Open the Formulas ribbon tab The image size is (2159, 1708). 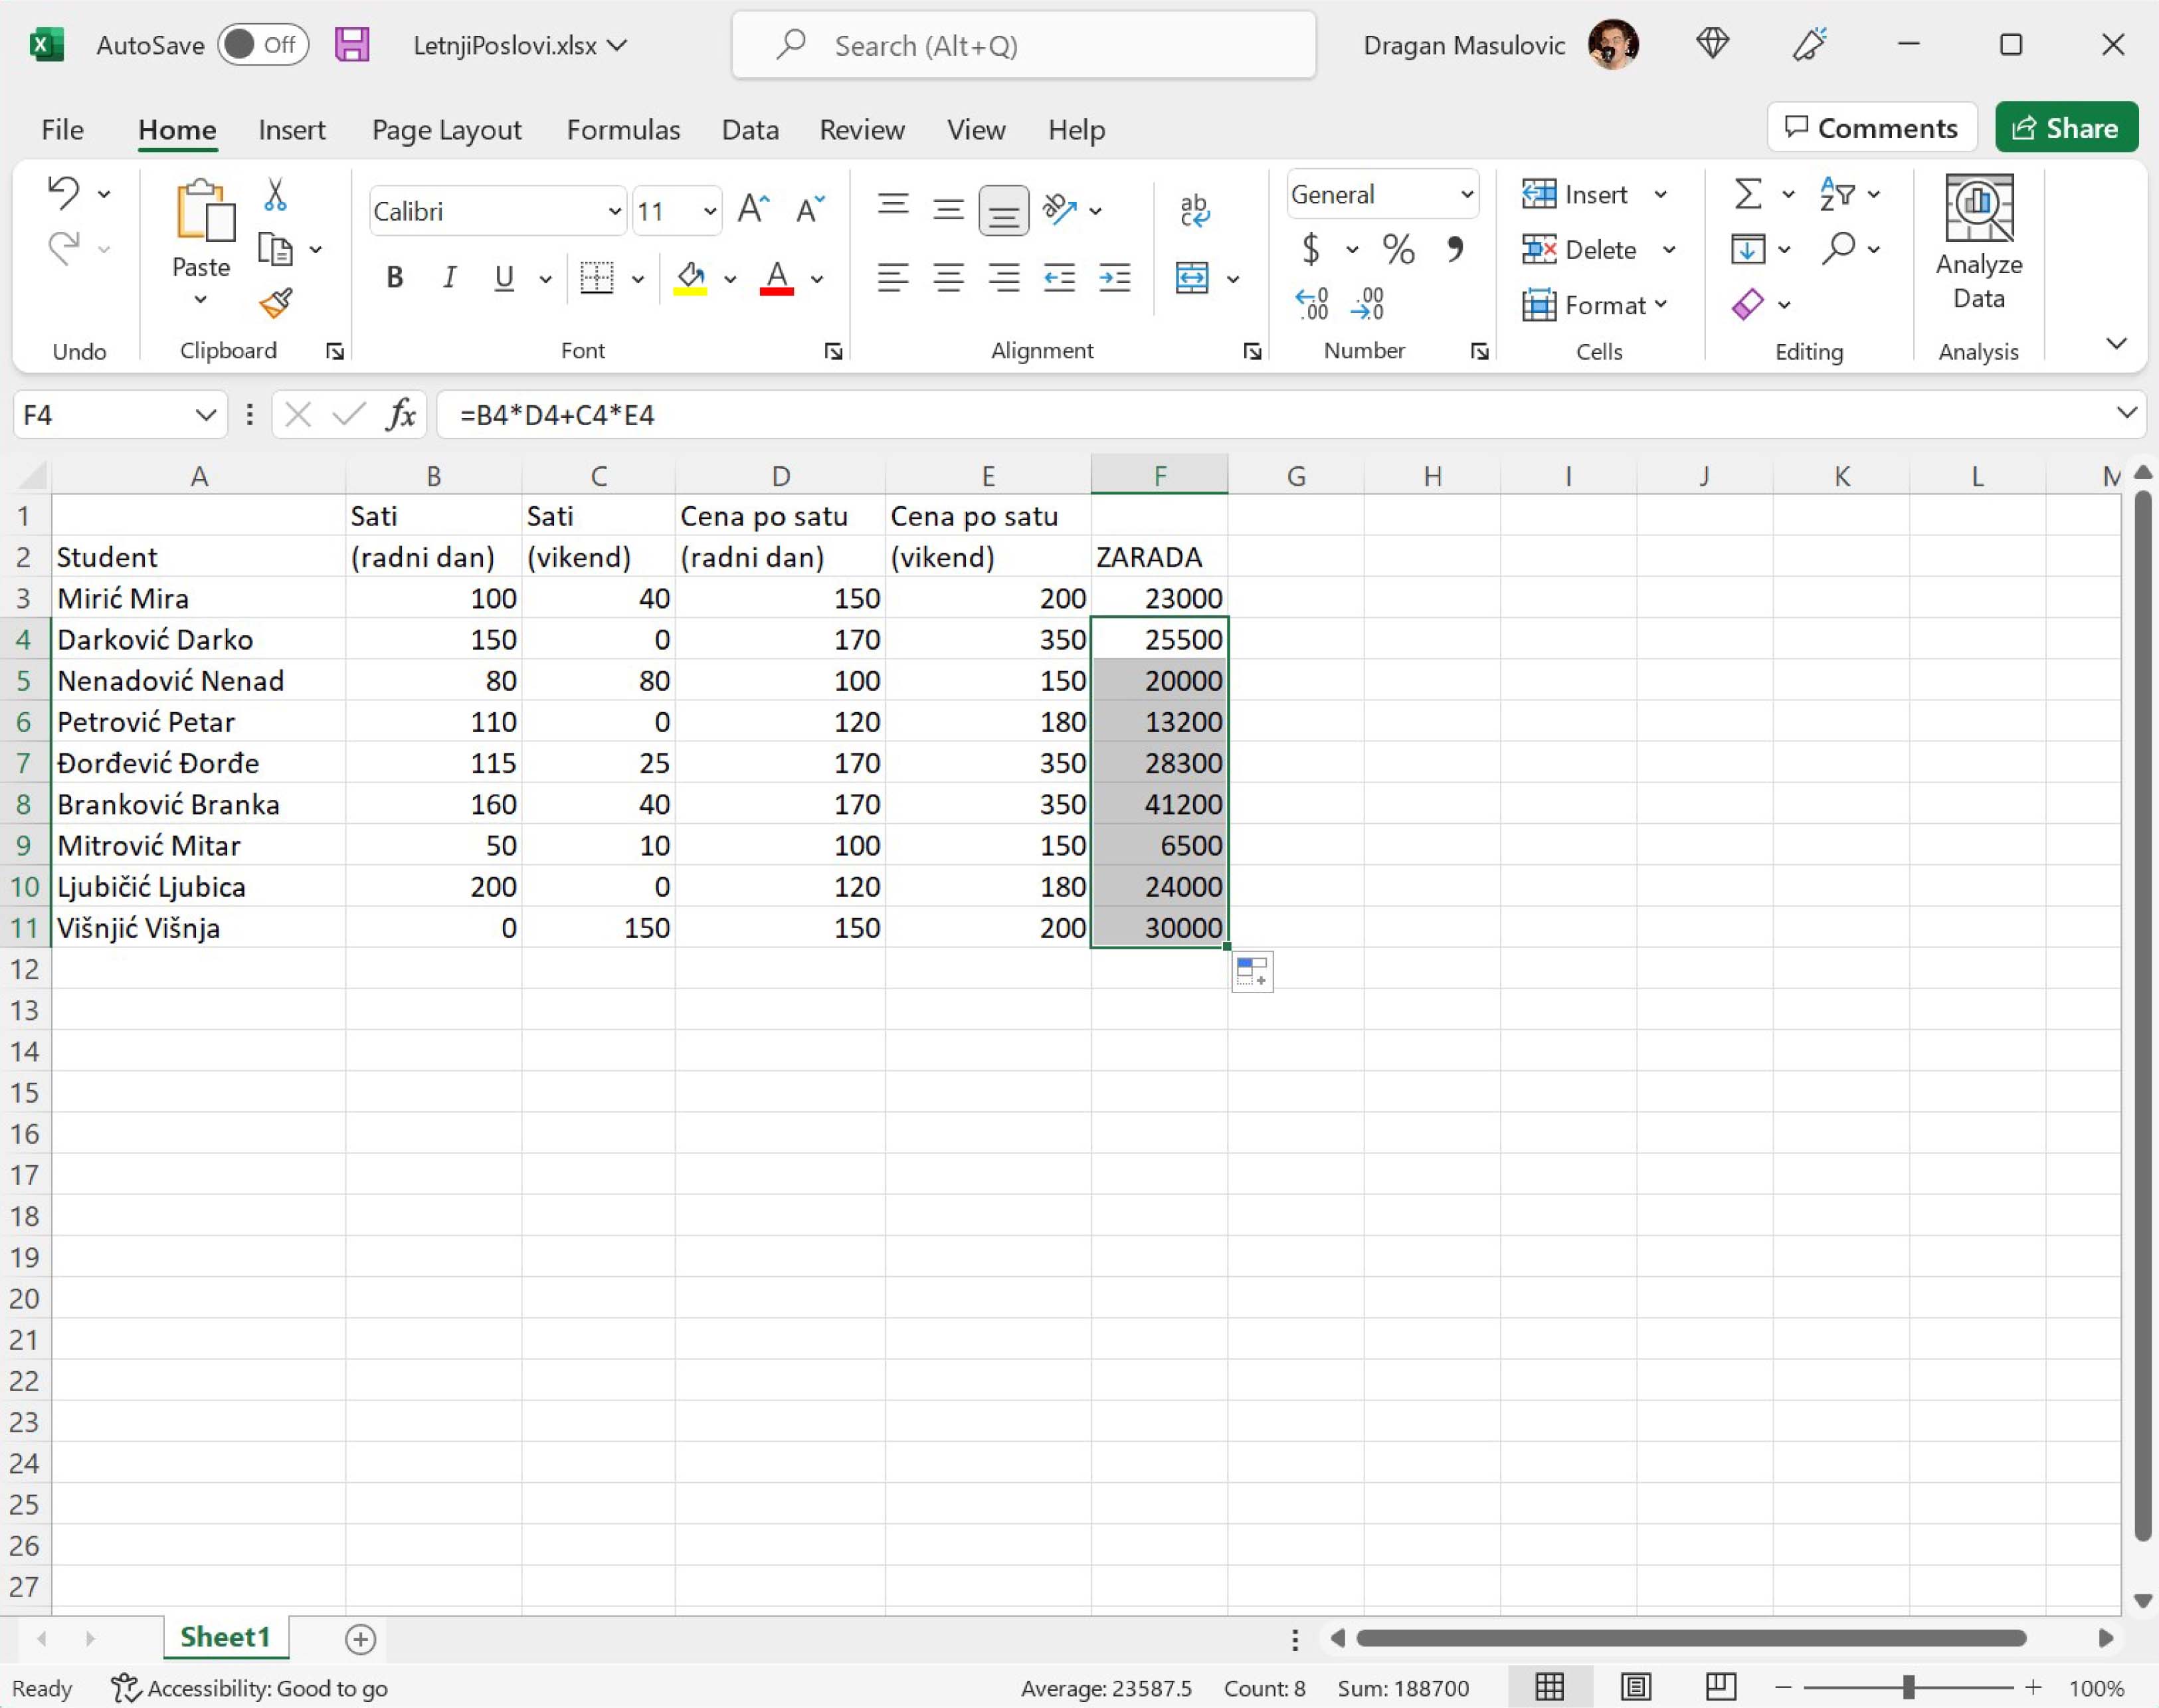[623, 130]
